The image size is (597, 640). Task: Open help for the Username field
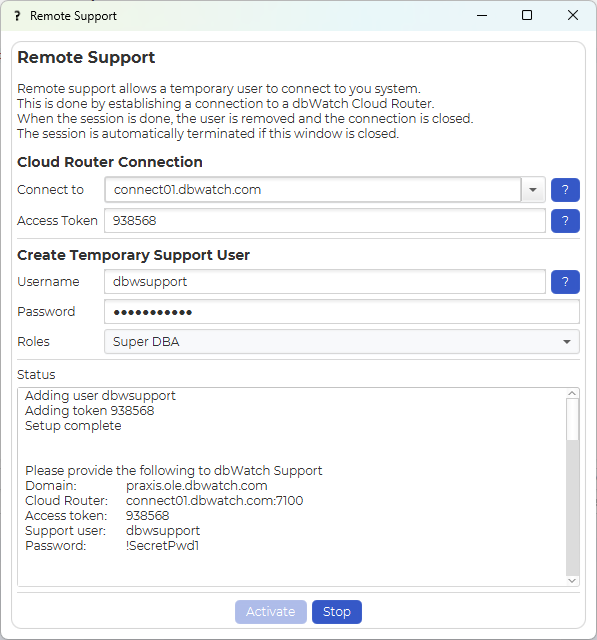point(565,282)
